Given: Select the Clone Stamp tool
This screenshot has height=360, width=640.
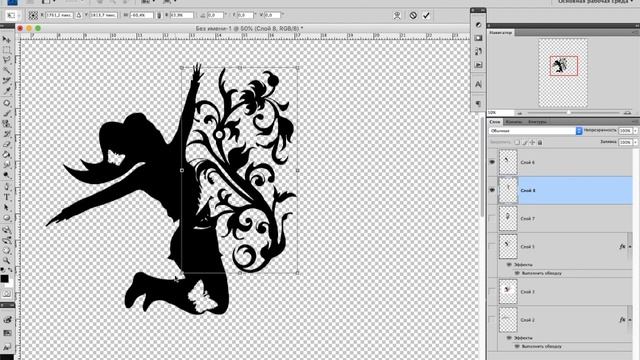Looking at the screenshot, I should click(6, 124).
